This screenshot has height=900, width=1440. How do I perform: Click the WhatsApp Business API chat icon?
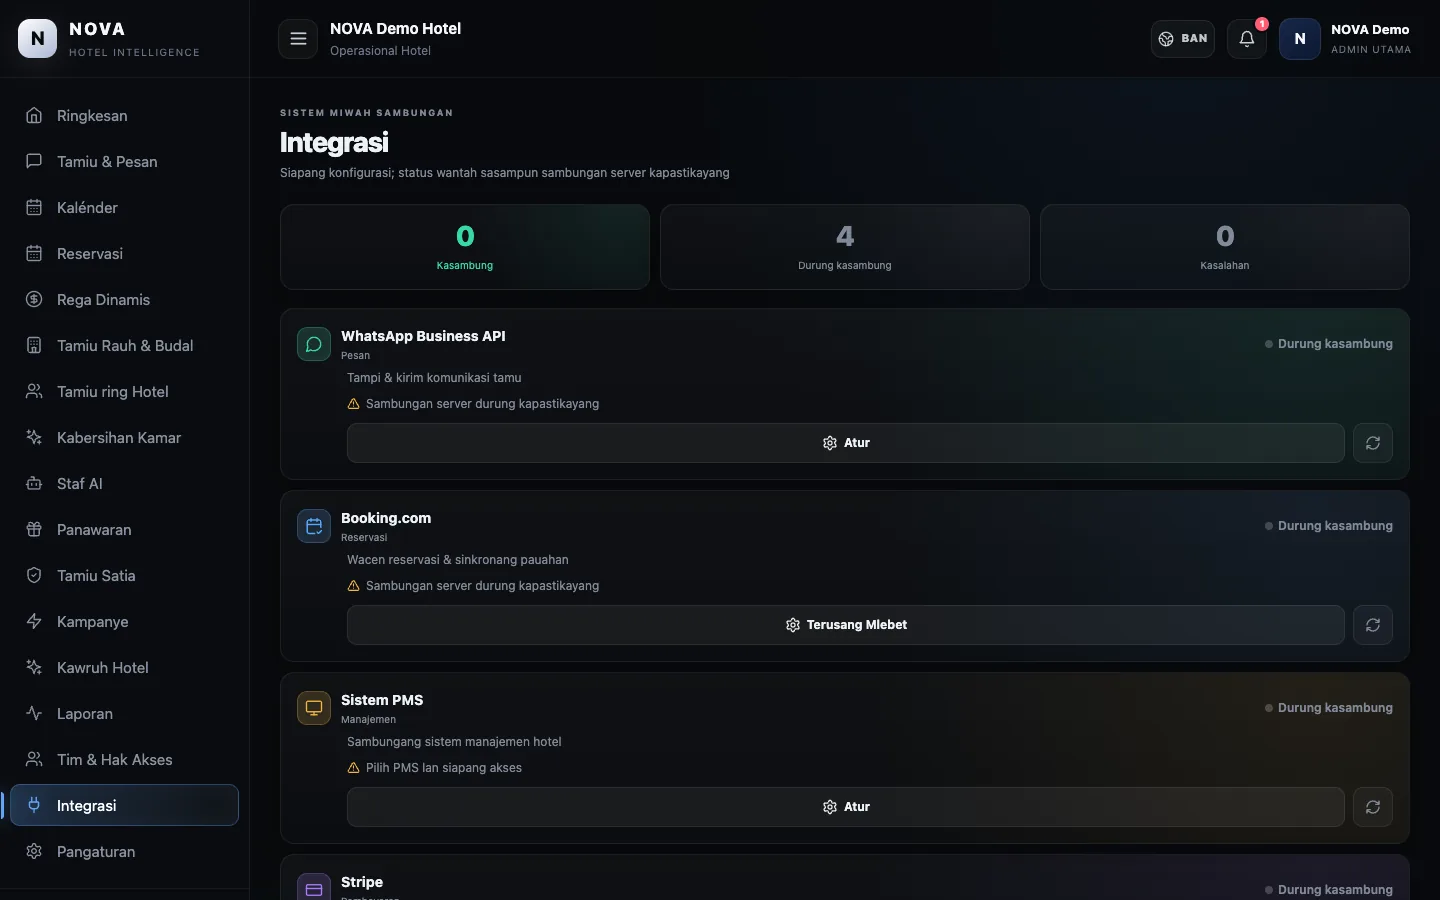pyautogui.click(x=314, y=344)
